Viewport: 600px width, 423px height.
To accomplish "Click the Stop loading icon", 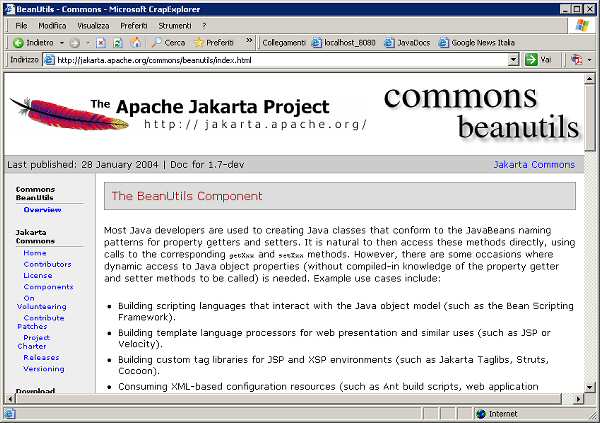I will (101, 42).
